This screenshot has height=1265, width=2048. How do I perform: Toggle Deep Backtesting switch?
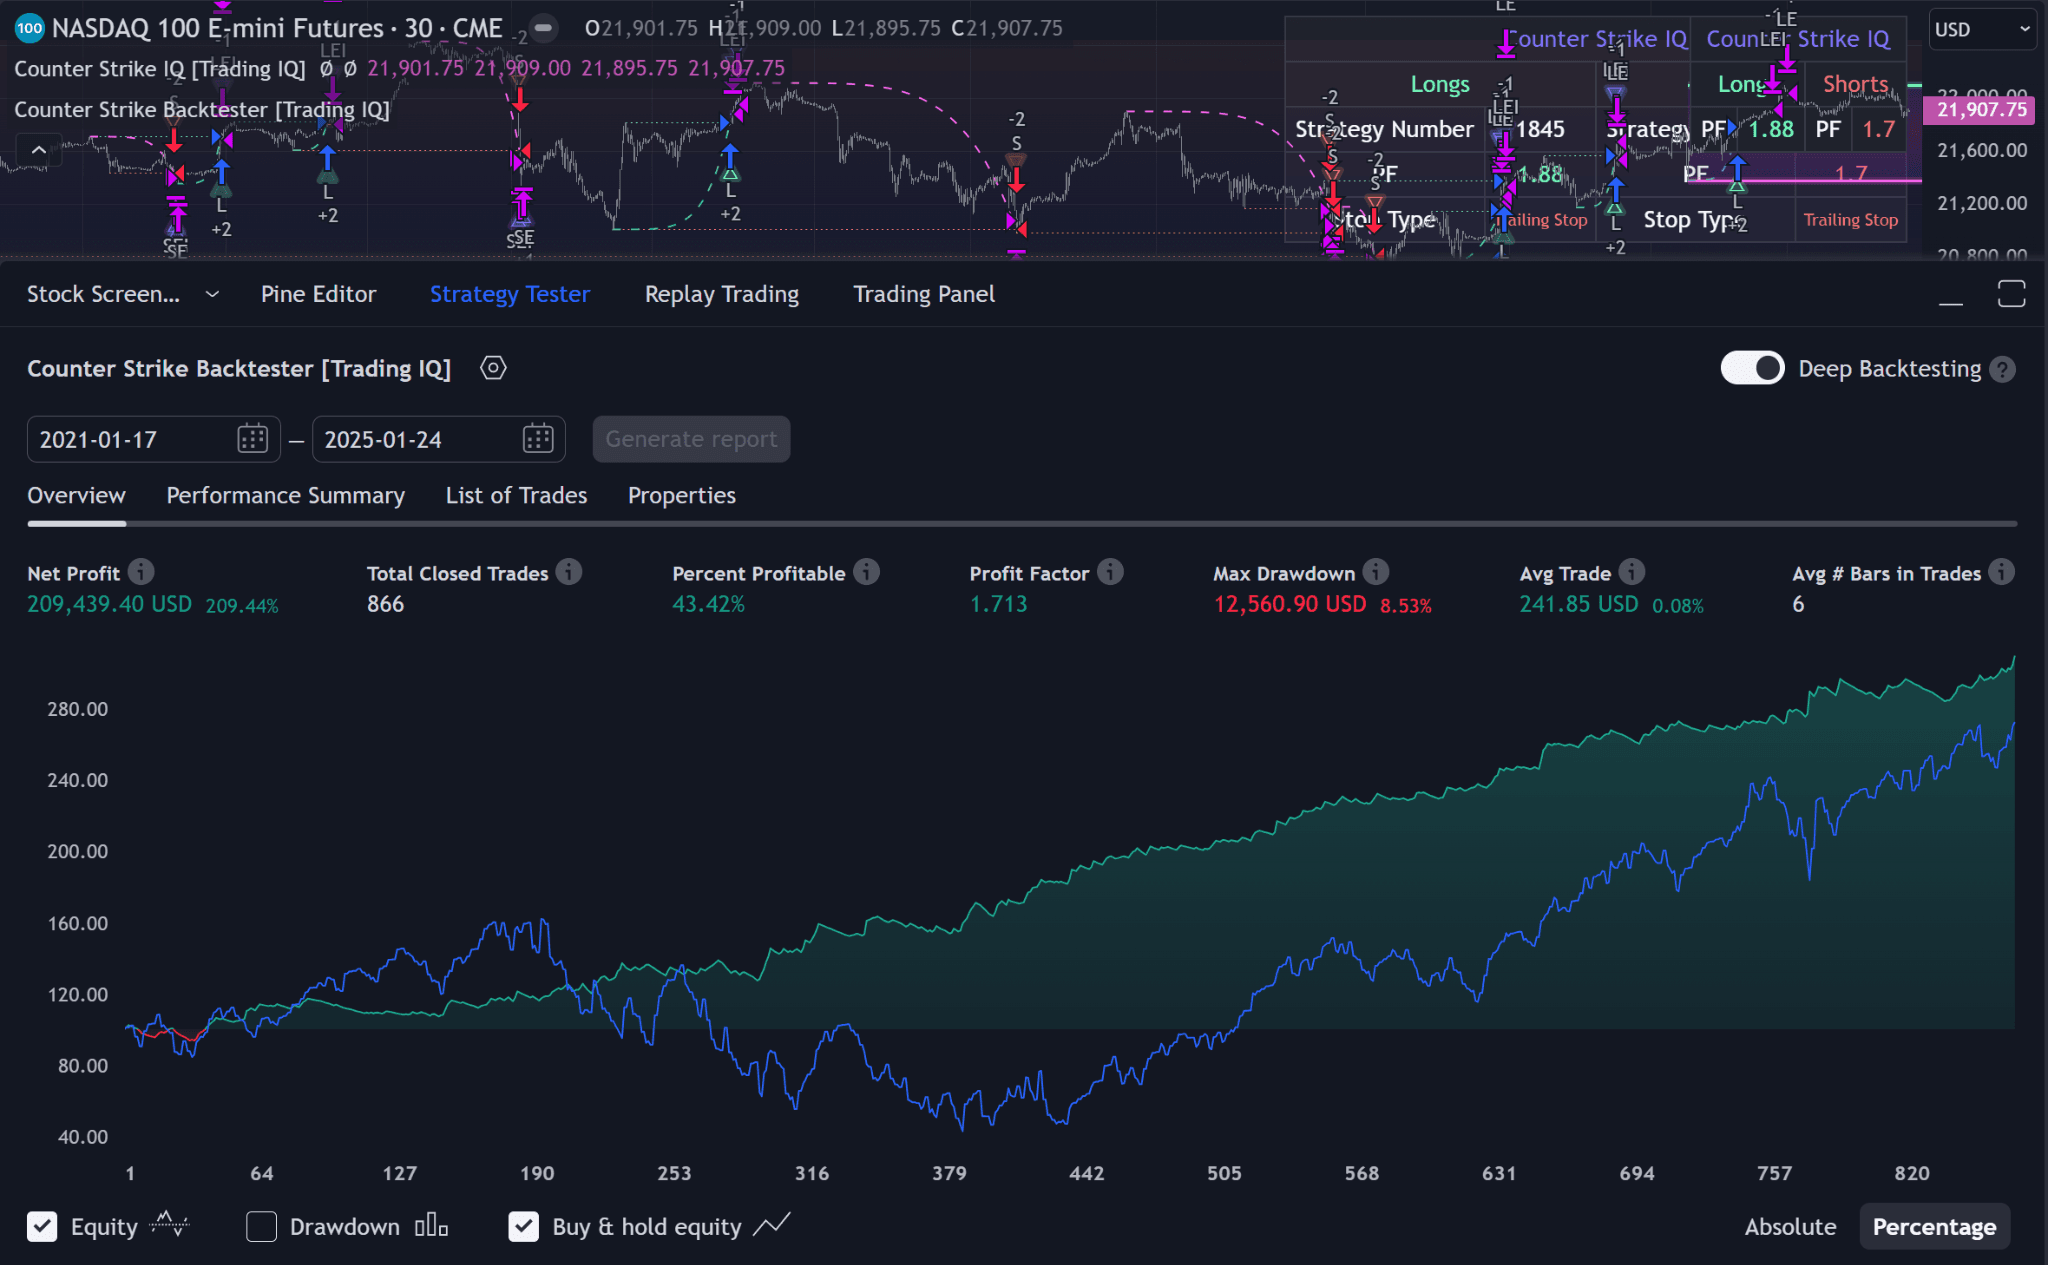pyautogui.click(x=1752, y=369)
